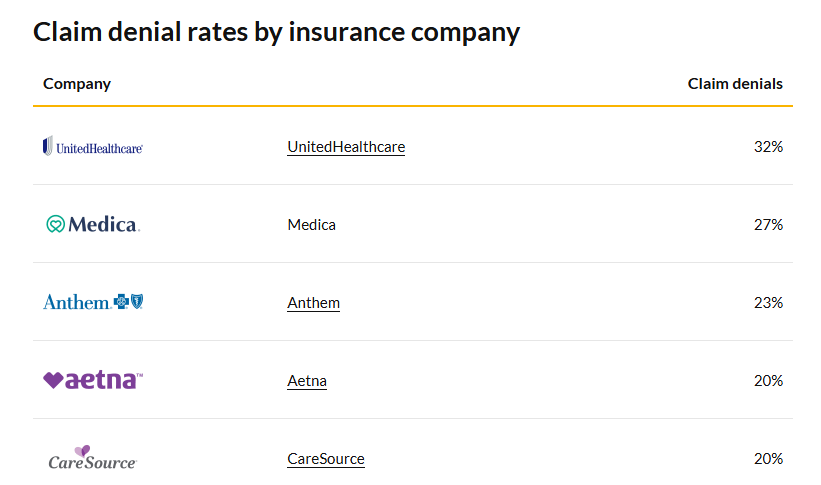
Task: Click the Anthem wordmark in the logo
Action: pyautogui.click(x=76, y=302)
